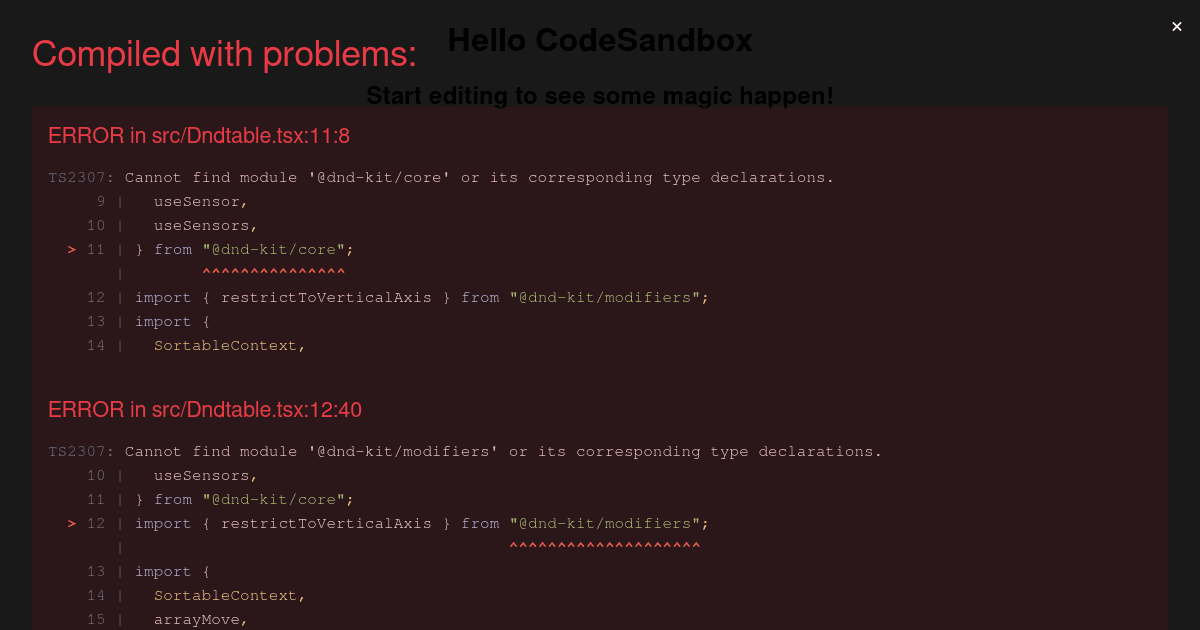This screenshot has width=1200, height=630.
Task: Open ERROR in src/Dndtable.tsx:12:40 heading
Action: pos(205,410)
